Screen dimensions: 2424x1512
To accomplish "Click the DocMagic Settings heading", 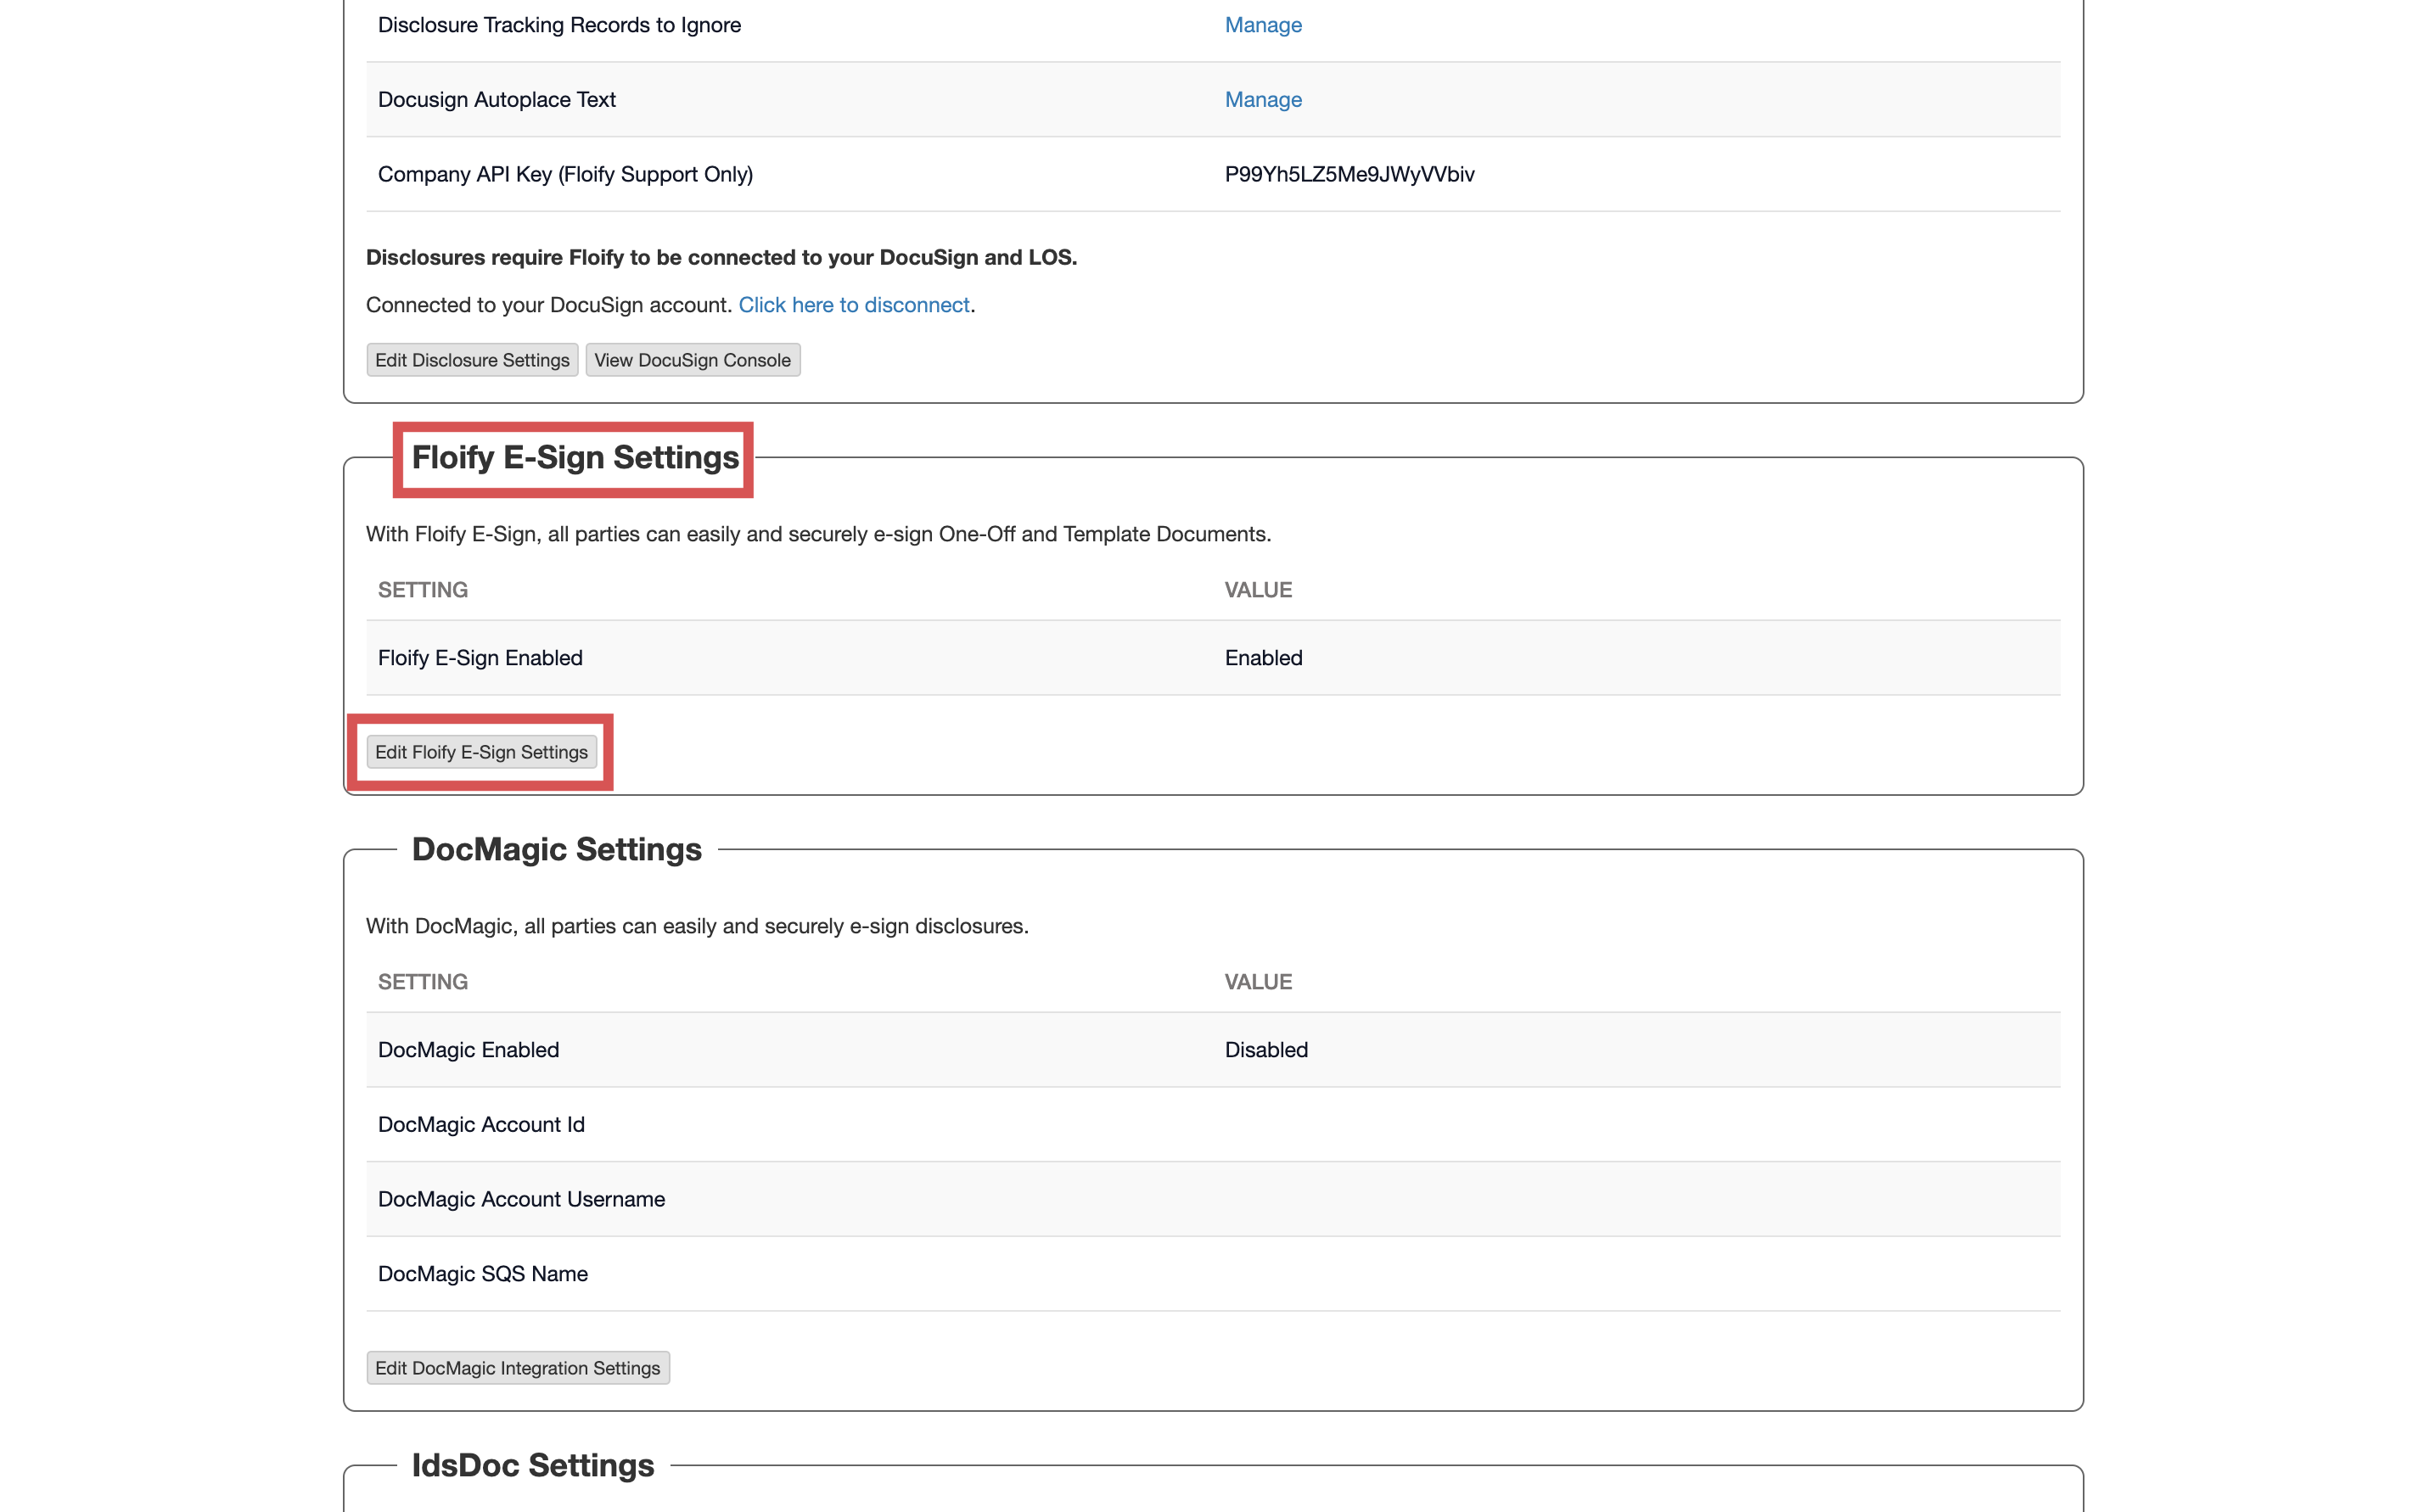I will click(x=556, y=848).
